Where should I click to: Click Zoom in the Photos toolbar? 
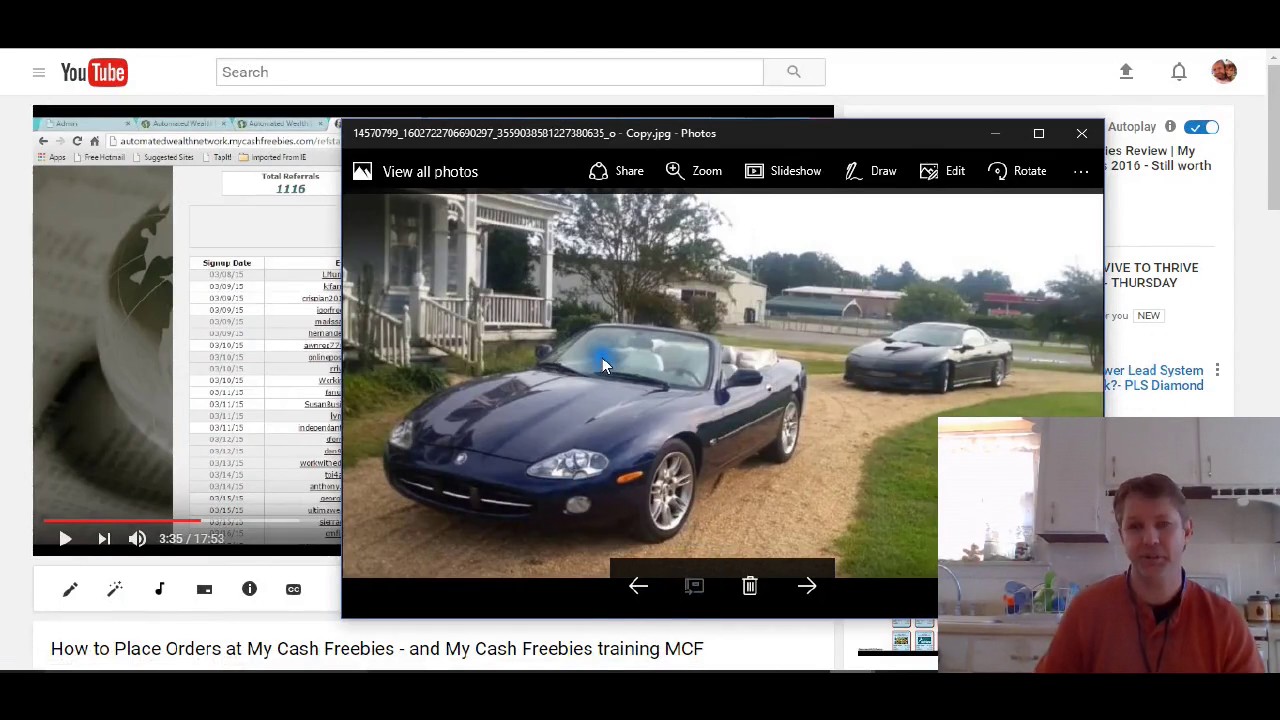coord(693,171)
